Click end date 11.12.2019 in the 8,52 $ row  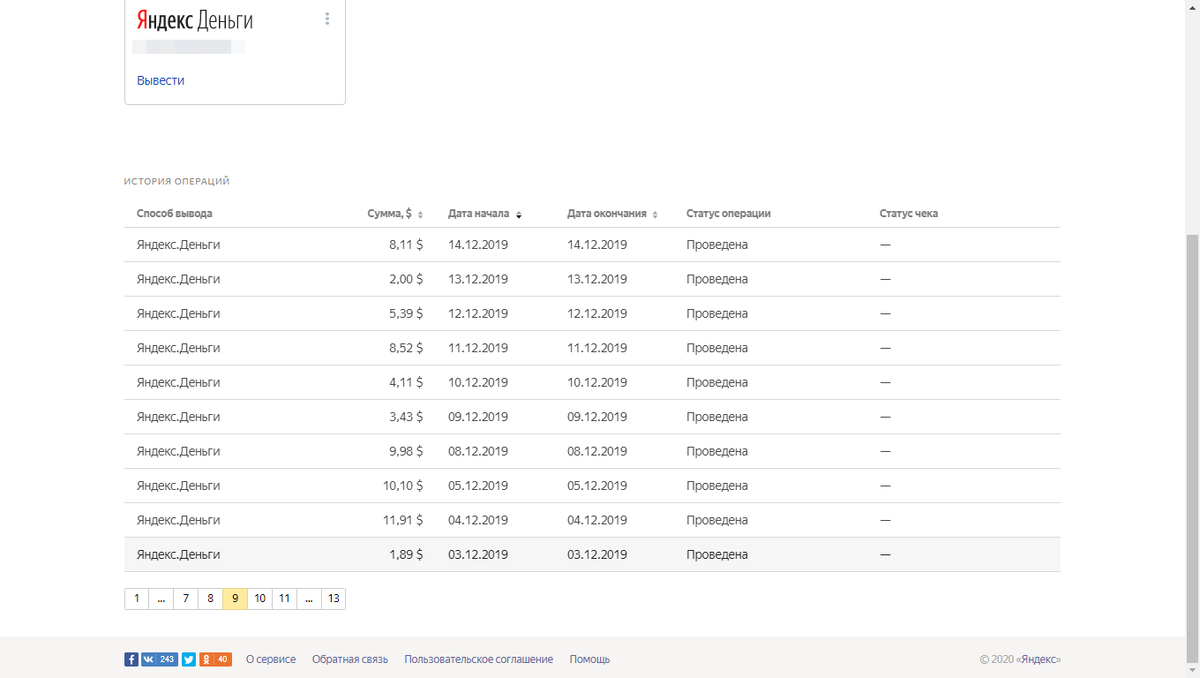pyautogui.click(x=597, y=348)
